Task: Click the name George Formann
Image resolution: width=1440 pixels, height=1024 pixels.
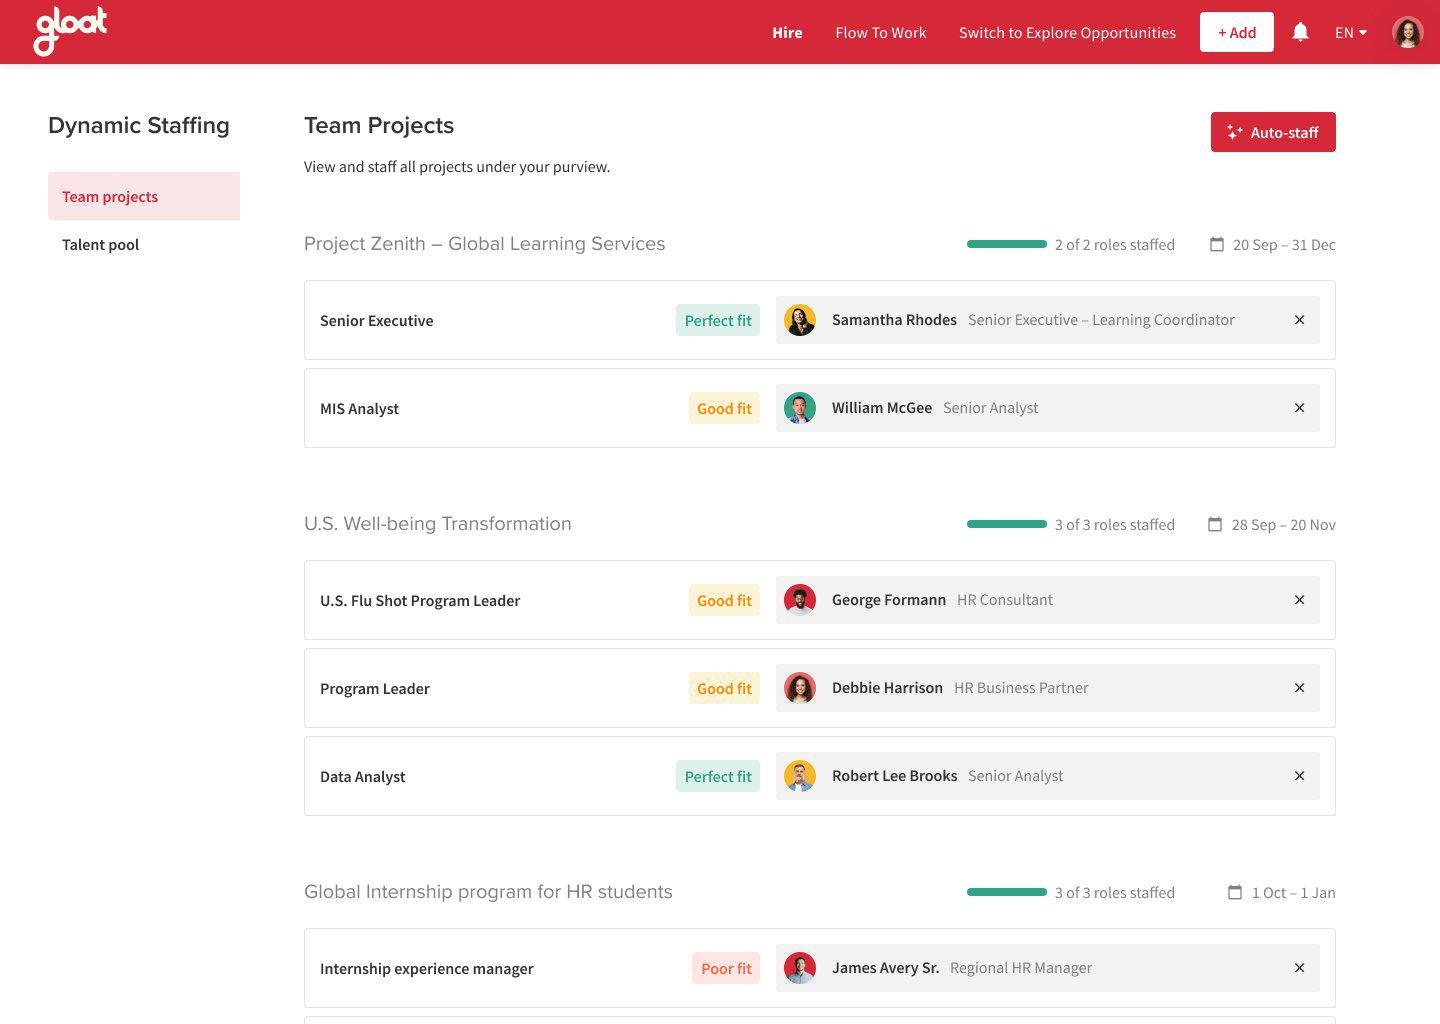Action: (x=889, y=600)
